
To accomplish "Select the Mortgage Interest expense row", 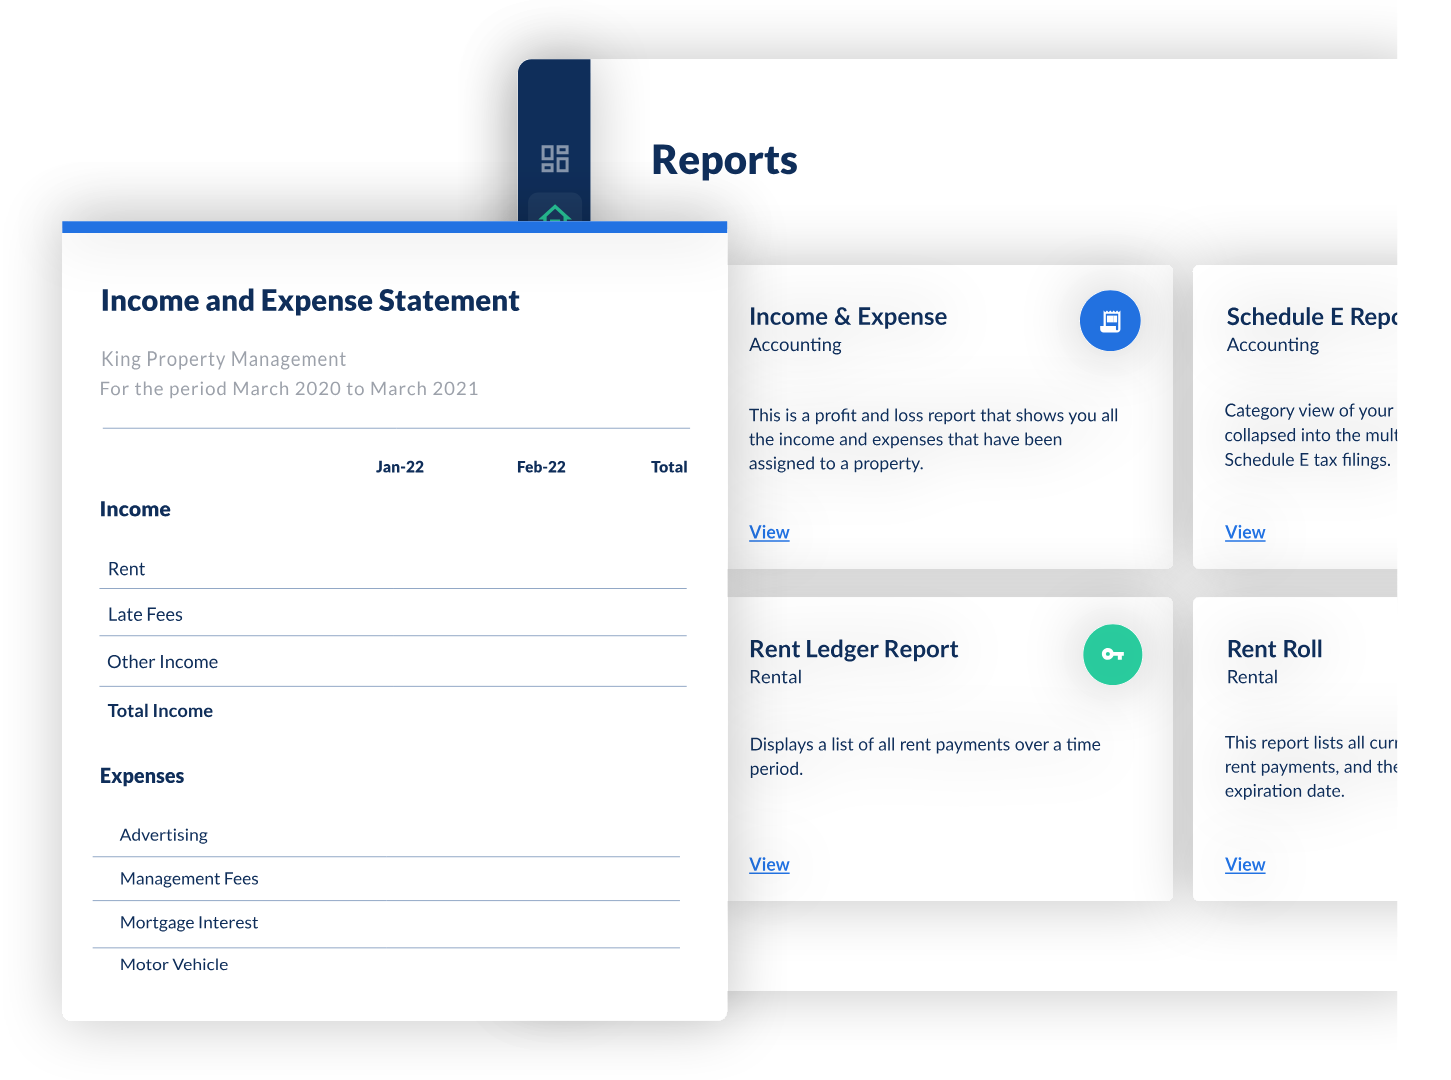I will coord(189,923).
